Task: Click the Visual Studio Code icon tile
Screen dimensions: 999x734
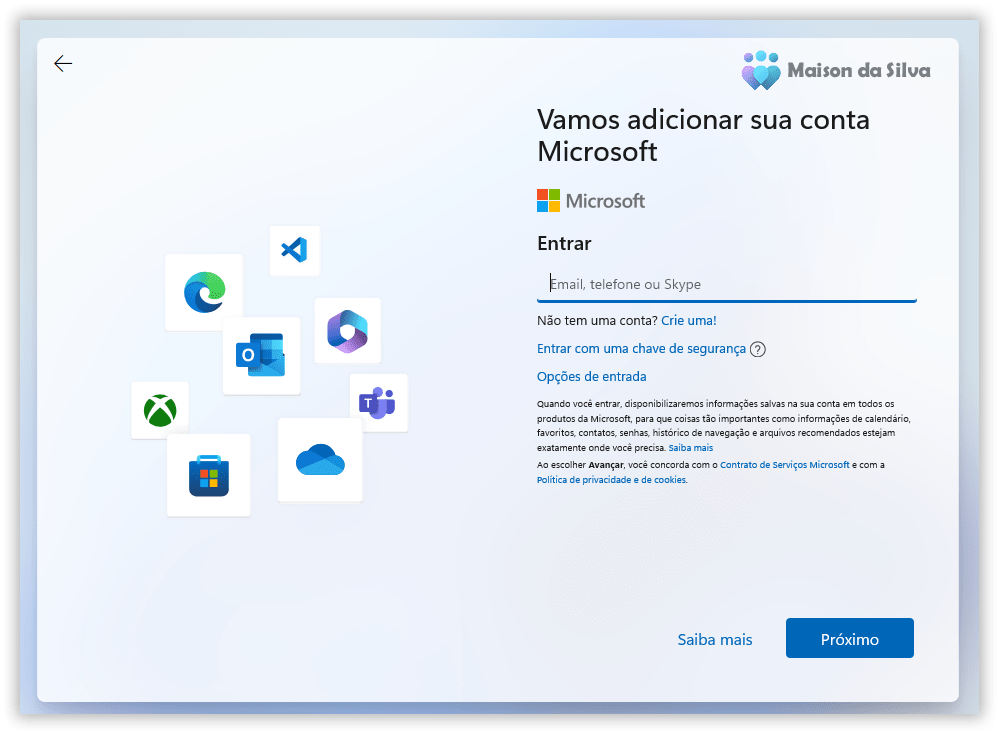Action: tap(294, 250)
